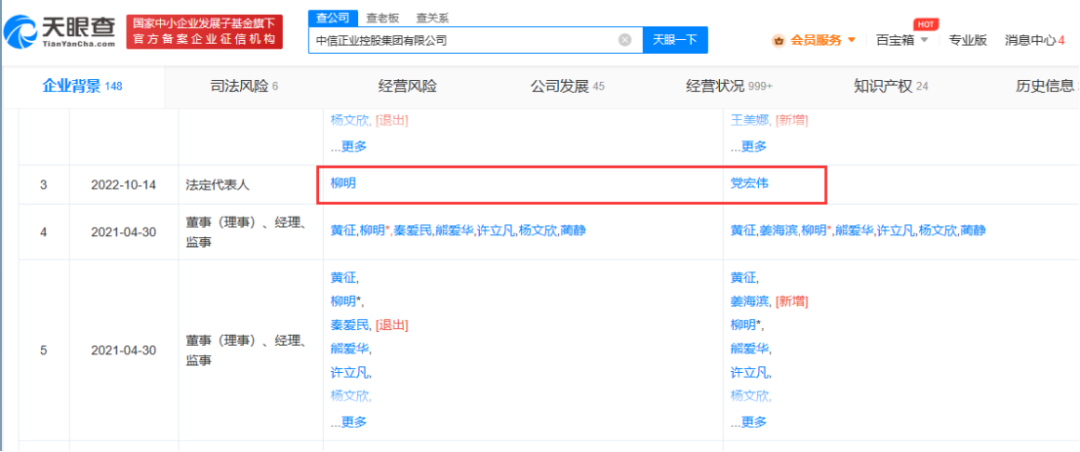Image resolution: width=1080 pixels, height=452 pixels.
Task: Open 消息中心 notifications
Action: pos(1035,40)
